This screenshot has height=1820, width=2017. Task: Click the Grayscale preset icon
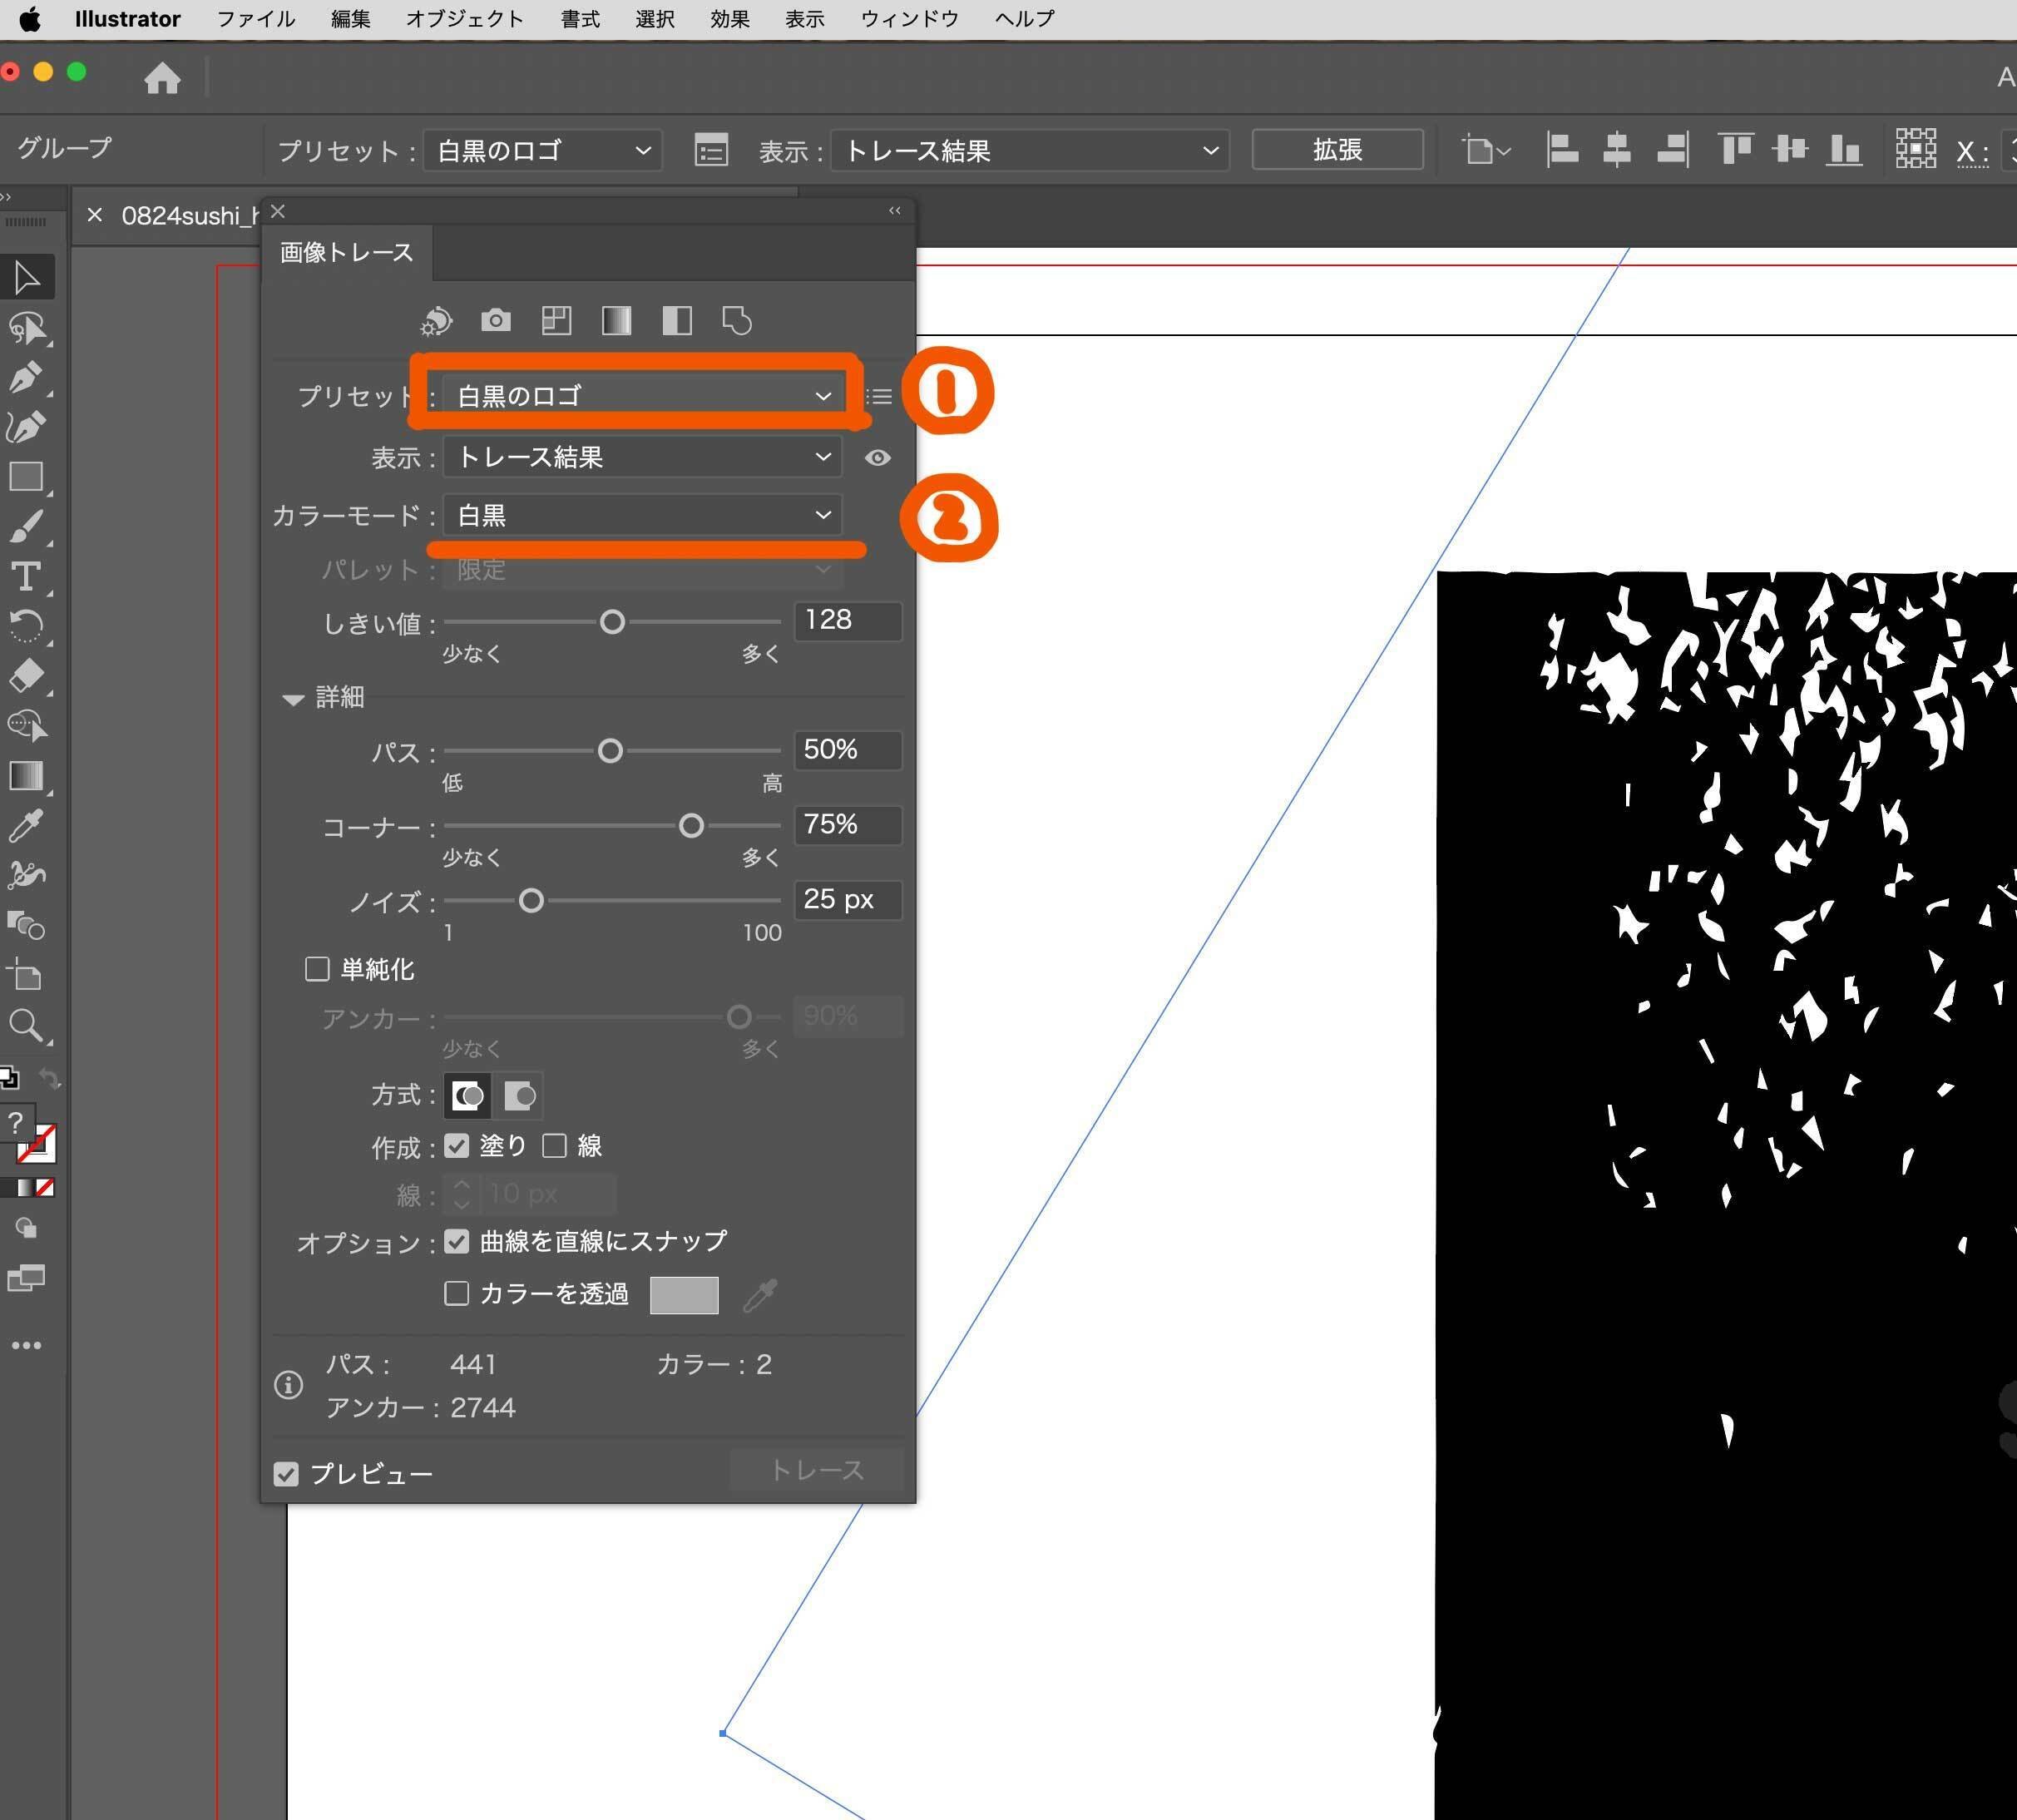[x=617, y=321]
